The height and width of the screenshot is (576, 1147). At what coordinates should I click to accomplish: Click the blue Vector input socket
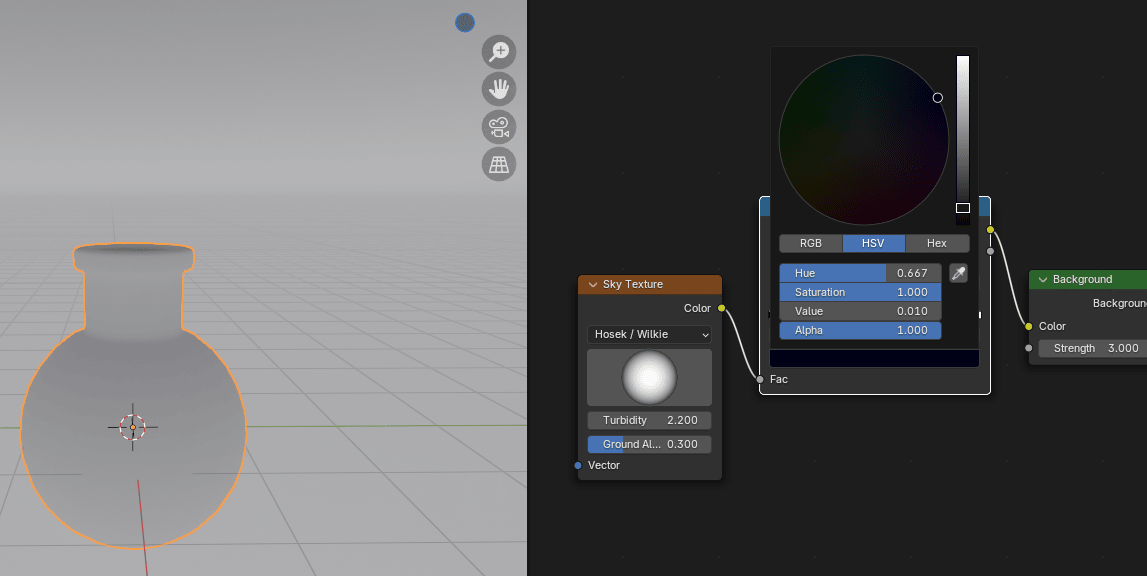point(578,465)
